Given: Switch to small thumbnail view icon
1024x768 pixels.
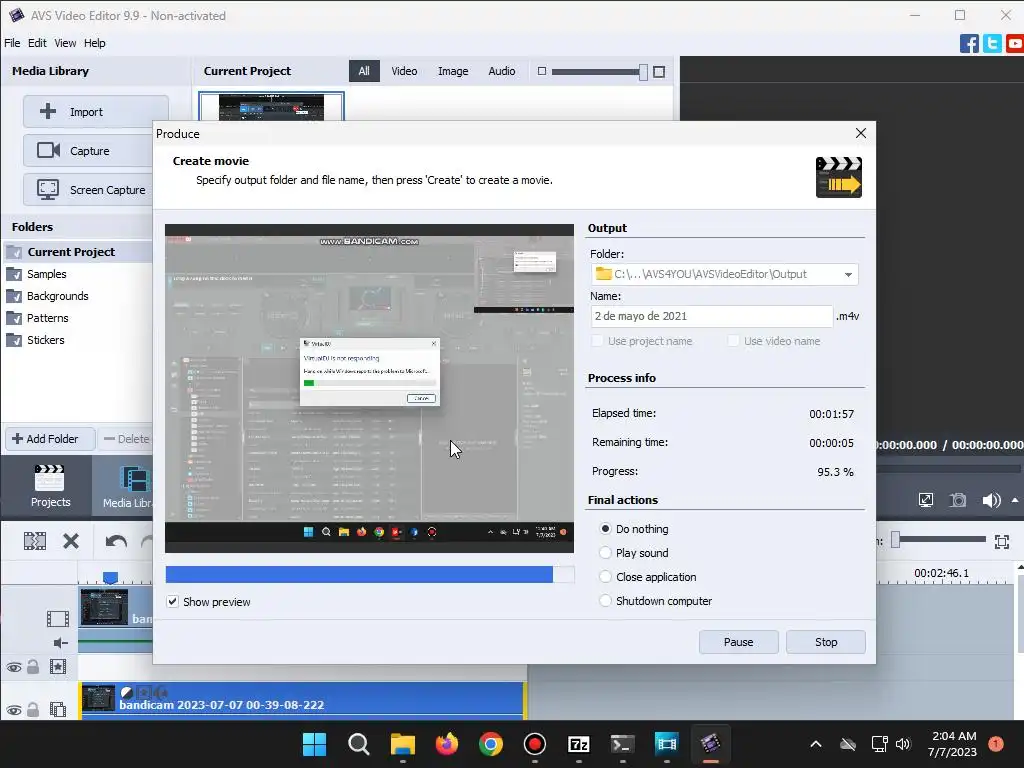Looking at the screenshot, I should coord(541,71).
